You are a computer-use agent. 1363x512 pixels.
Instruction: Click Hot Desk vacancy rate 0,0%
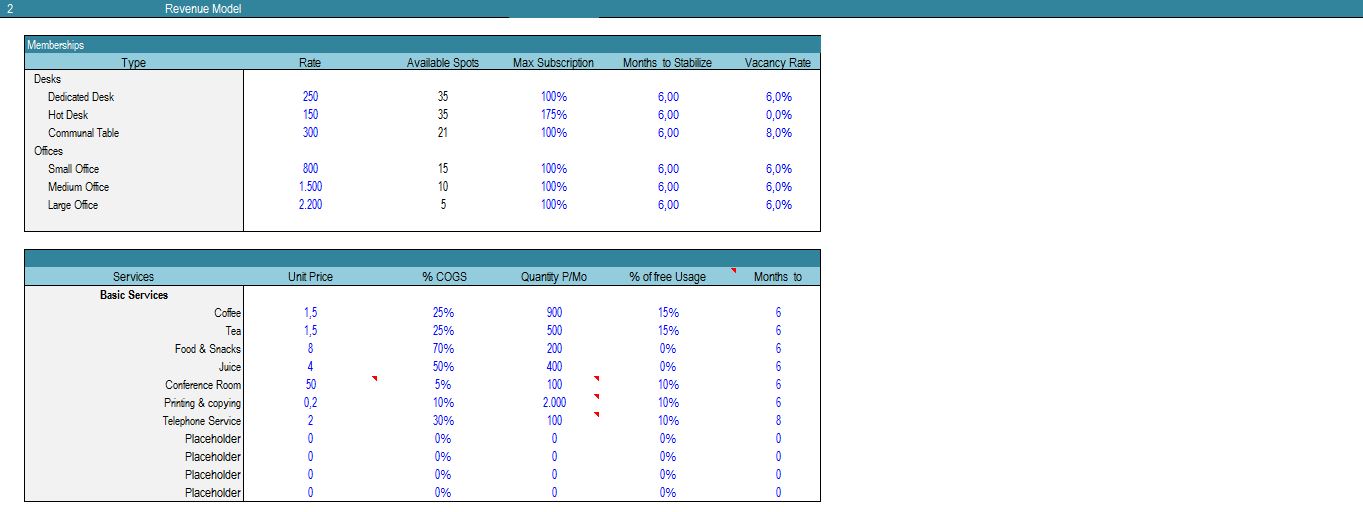[778, 115]
